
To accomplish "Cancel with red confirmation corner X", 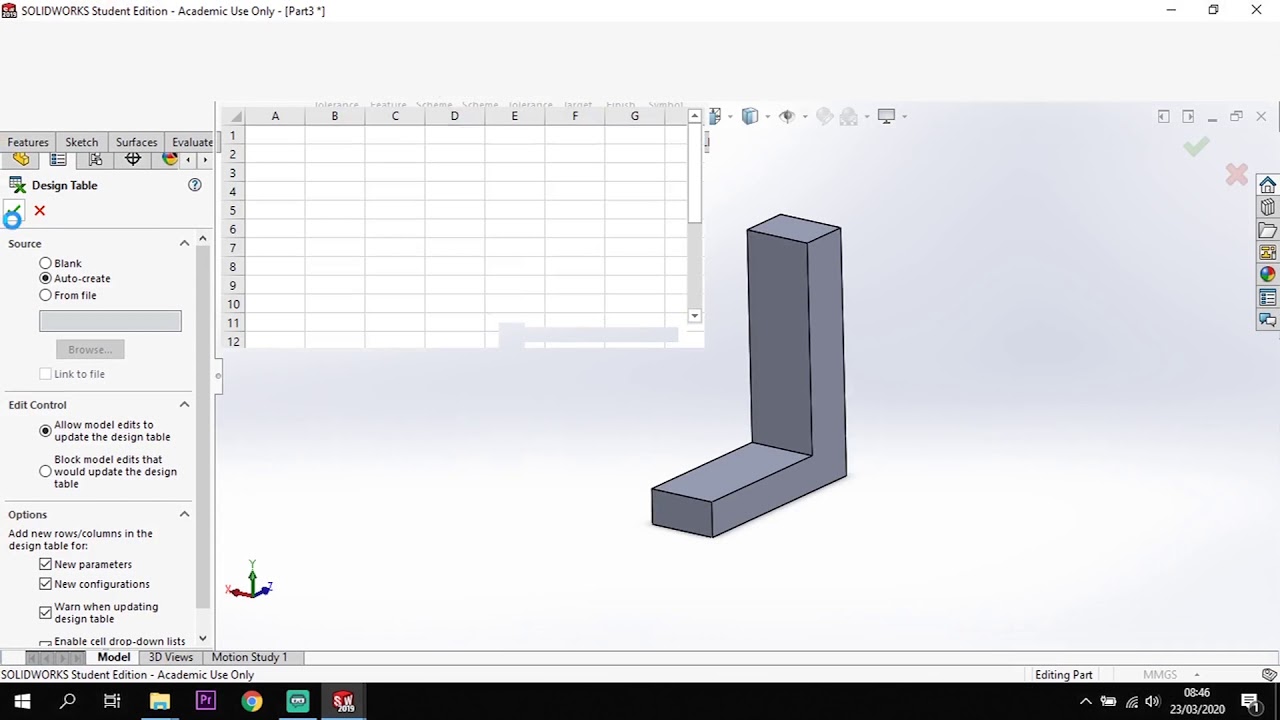I will point(1237,175).
